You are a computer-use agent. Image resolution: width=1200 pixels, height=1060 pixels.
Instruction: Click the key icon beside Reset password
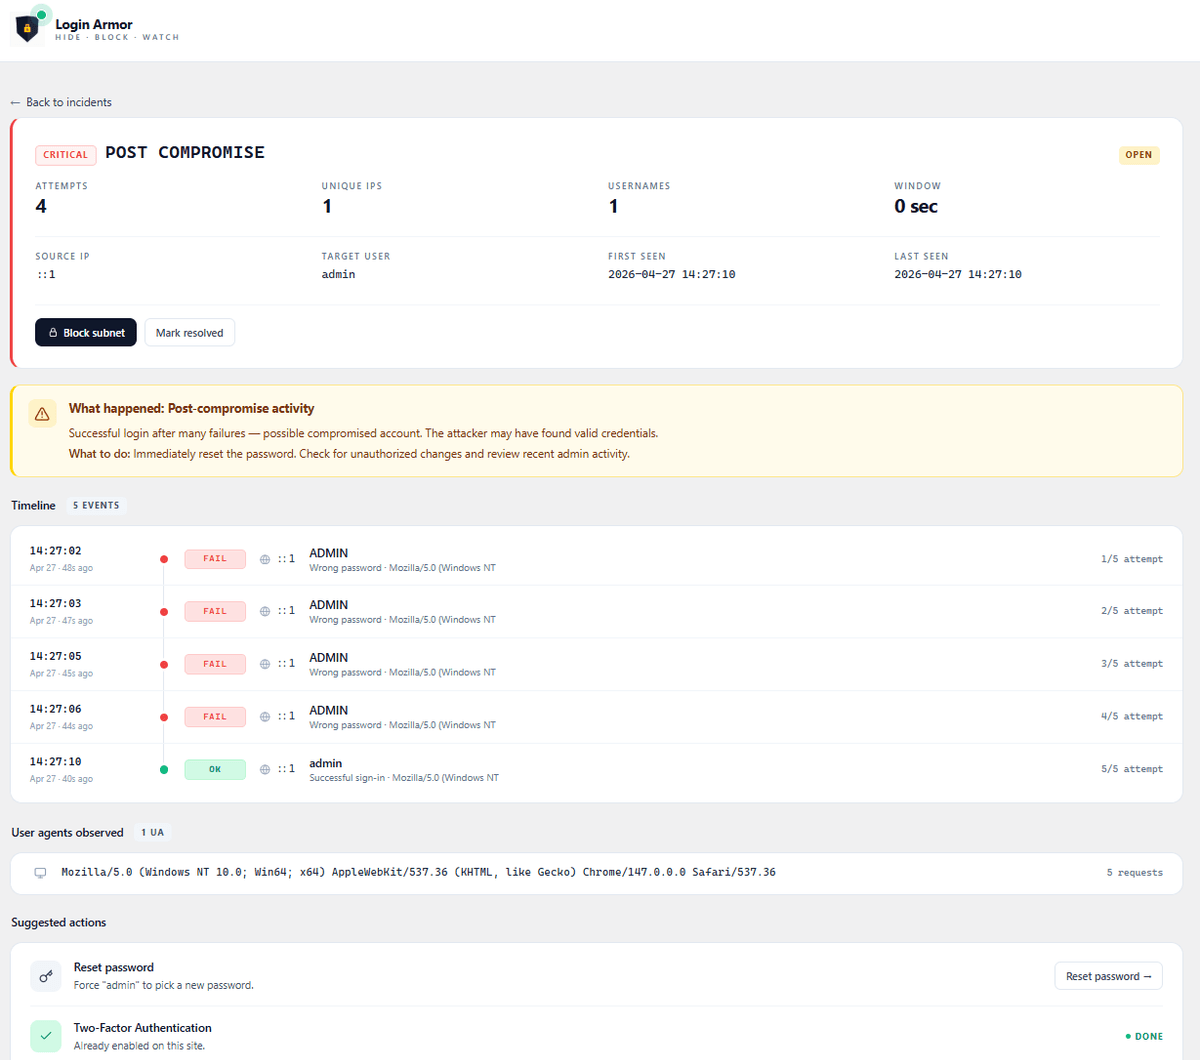coord(46,976)
